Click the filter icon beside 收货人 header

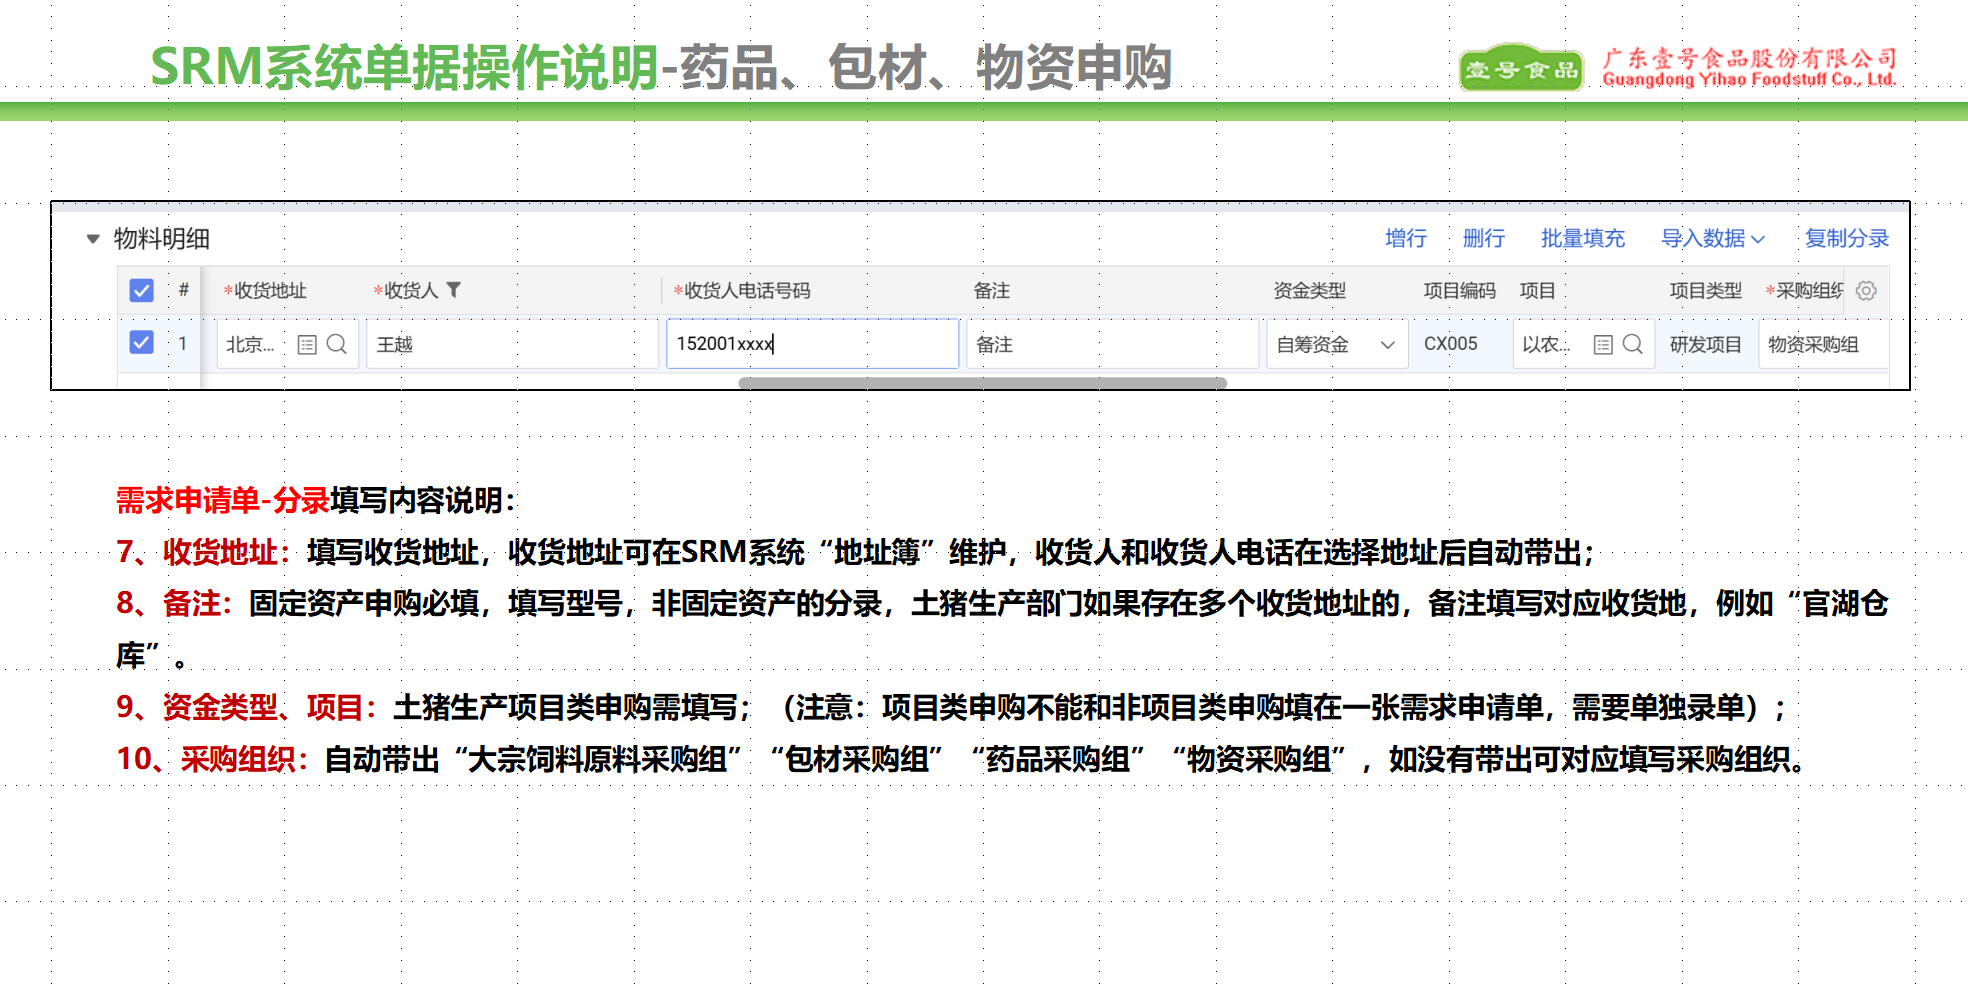click(x=453, y=290)
